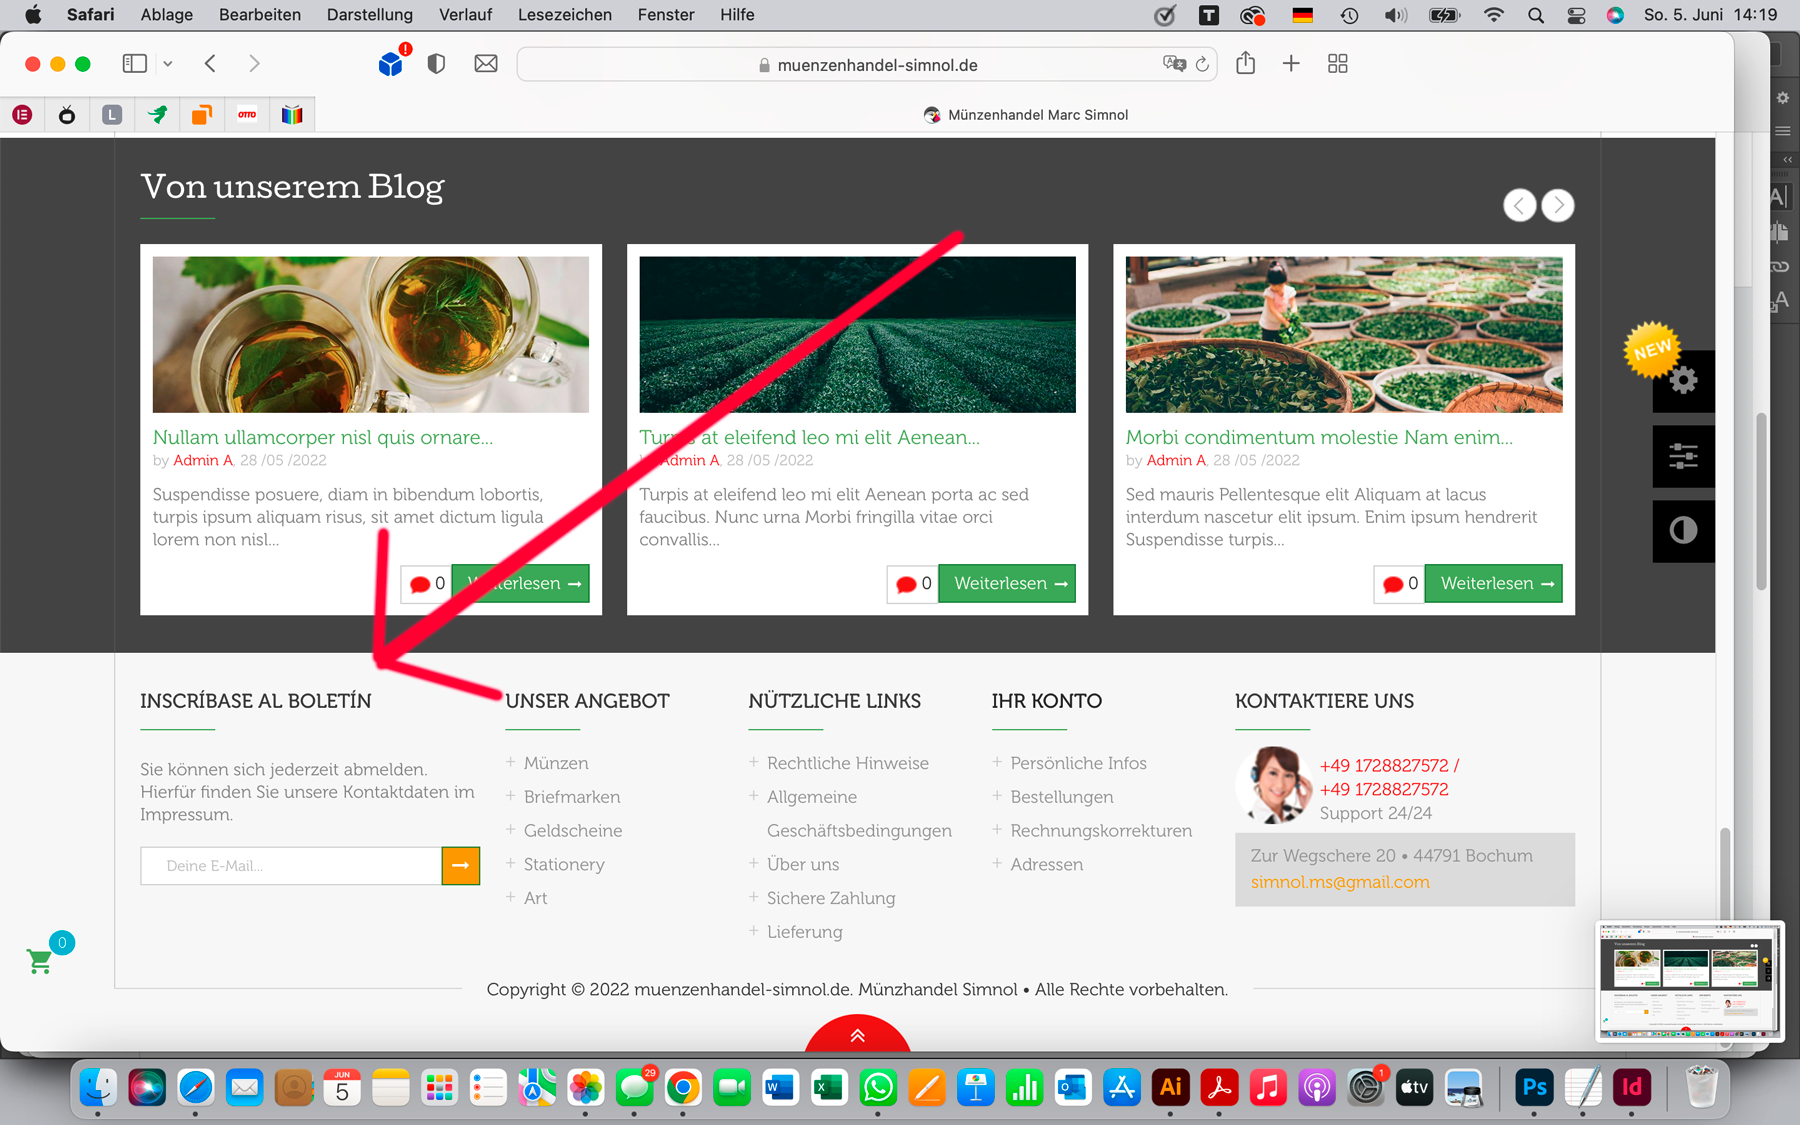Open the Rechtliche Hinweise link

848,763
